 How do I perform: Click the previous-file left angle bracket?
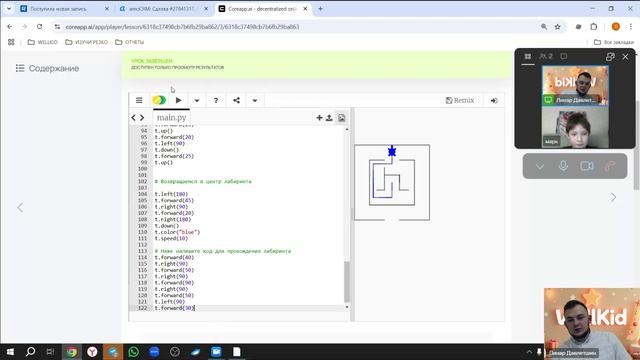pyautogui.click(x=133, y=118)
